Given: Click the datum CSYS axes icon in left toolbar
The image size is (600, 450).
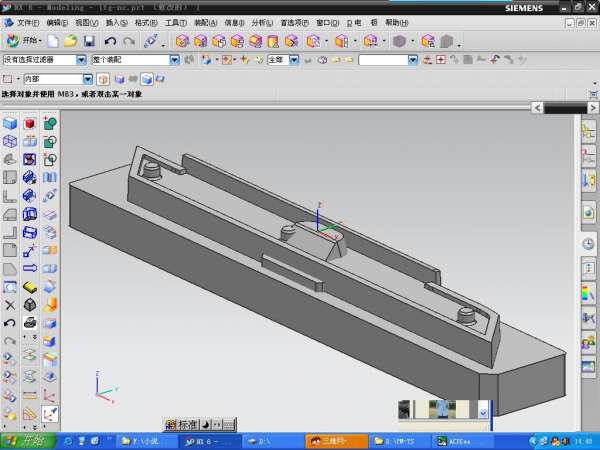Looking at the screenshot, I should click(x=50, y=395).
